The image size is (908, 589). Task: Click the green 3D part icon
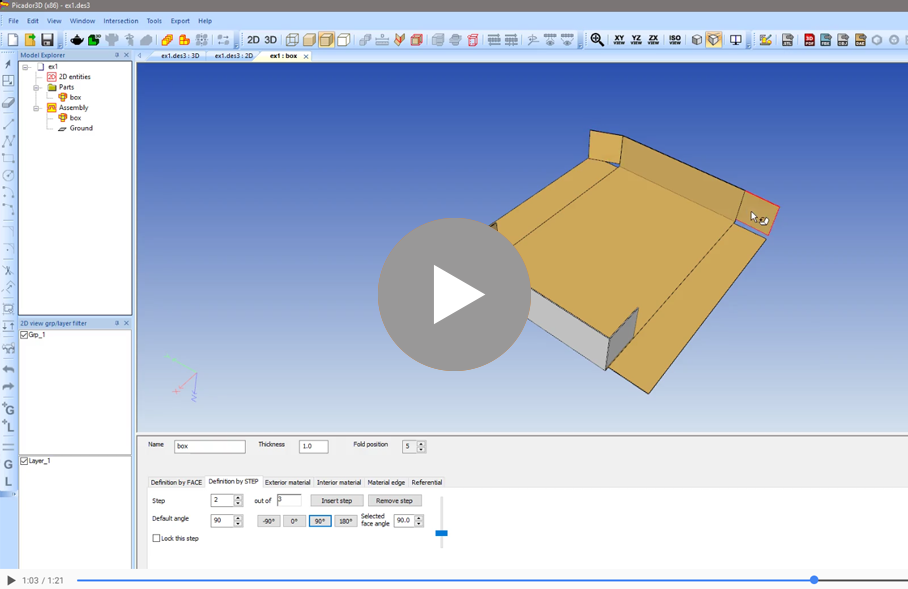click(x=94, y=39)
